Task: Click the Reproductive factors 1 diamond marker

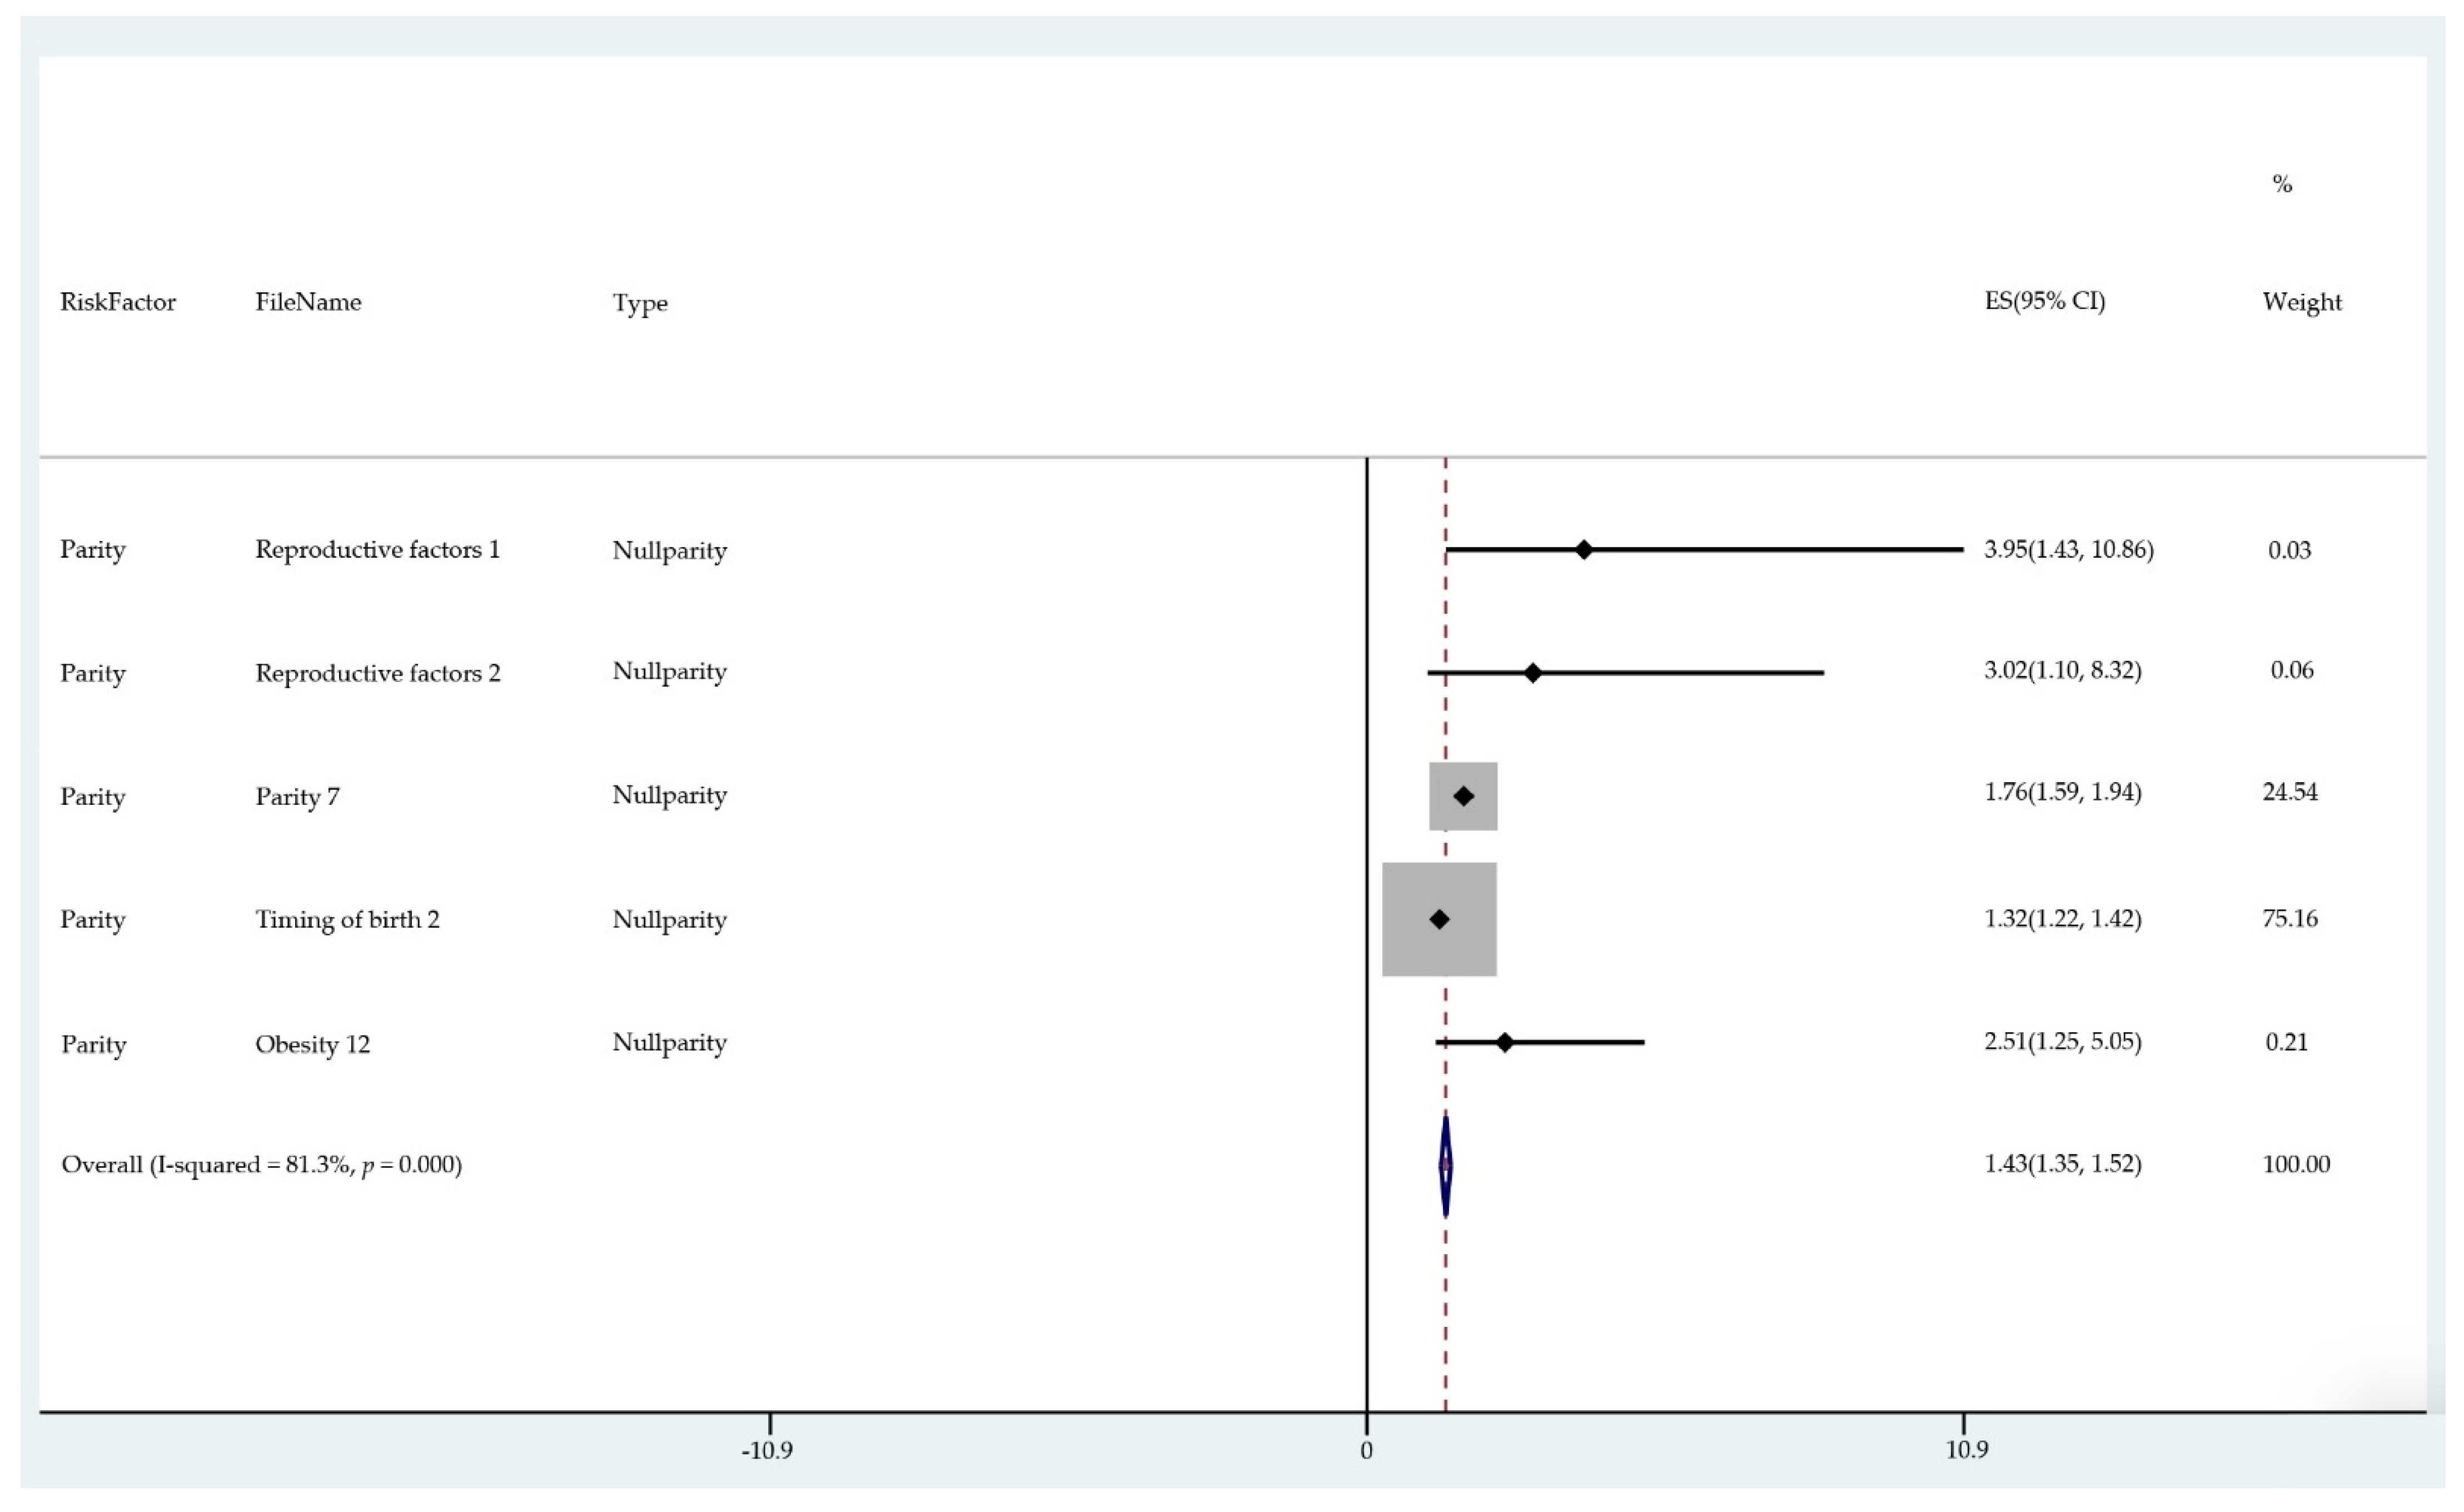Action: pyautogui.click(x=1583, y=550)
